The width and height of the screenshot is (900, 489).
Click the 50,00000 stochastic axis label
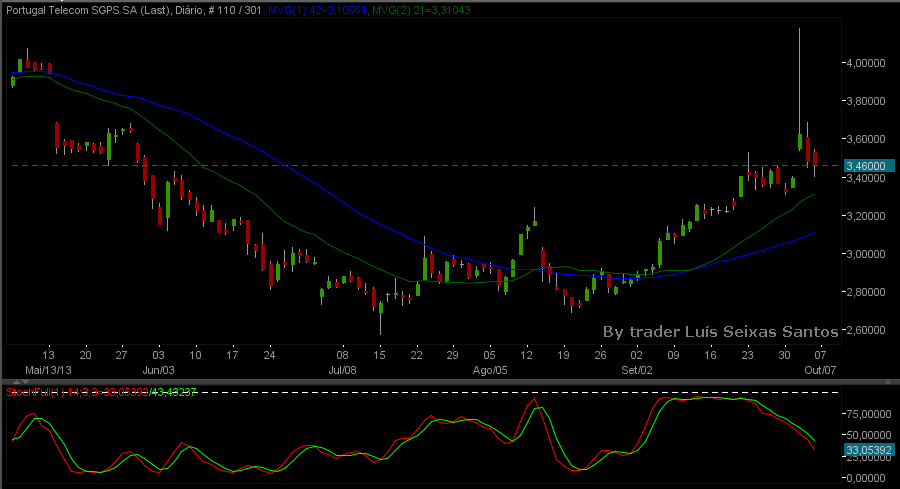868,434
